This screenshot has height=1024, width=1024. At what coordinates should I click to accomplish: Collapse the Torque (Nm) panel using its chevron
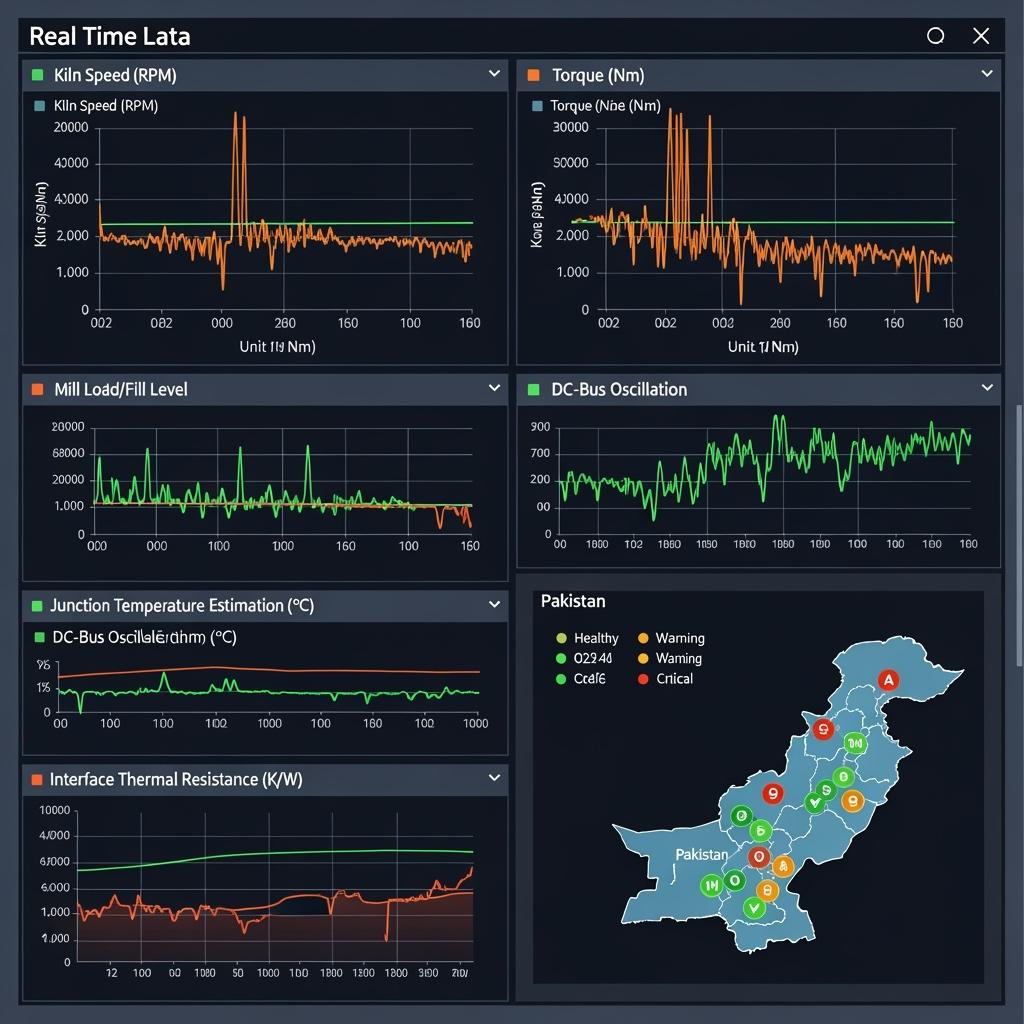pyautogui.click(x=987, y=74)
